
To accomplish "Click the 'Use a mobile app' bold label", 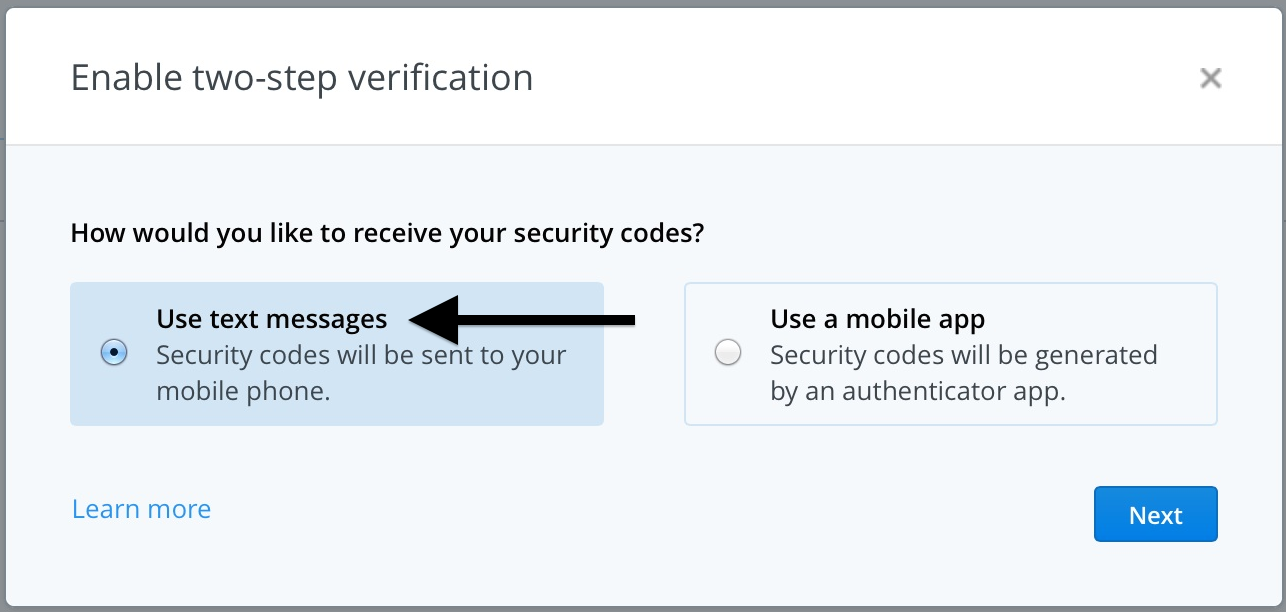I will tap(877, 319).
